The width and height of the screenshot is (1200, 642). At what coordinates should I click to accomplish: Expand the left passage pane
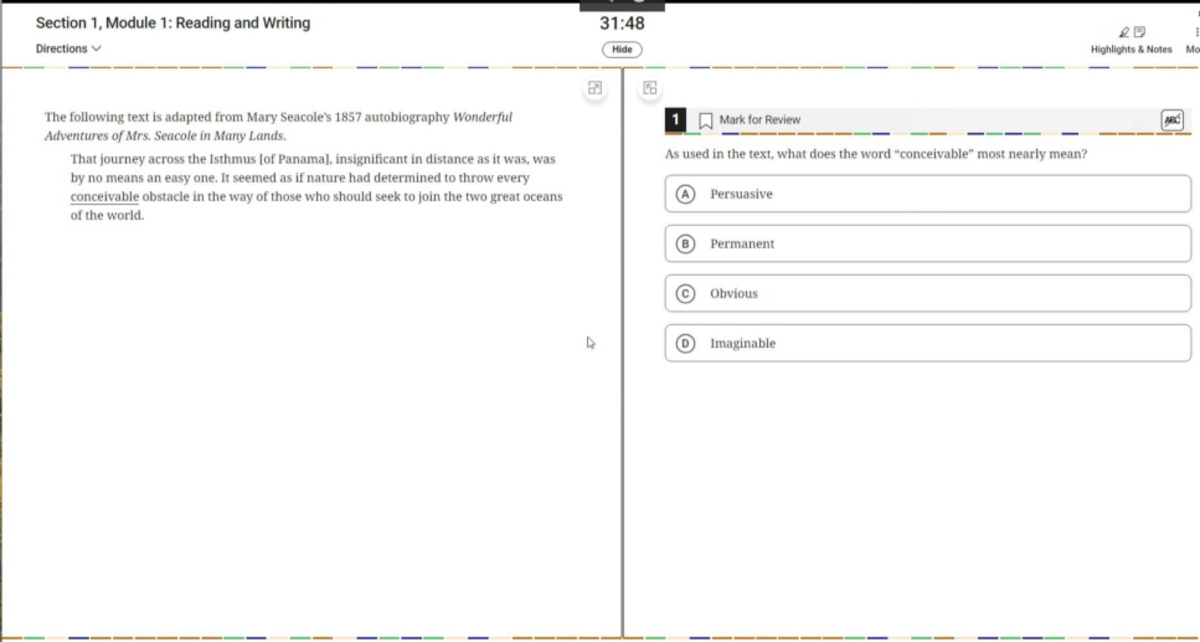tap(595, 88)
